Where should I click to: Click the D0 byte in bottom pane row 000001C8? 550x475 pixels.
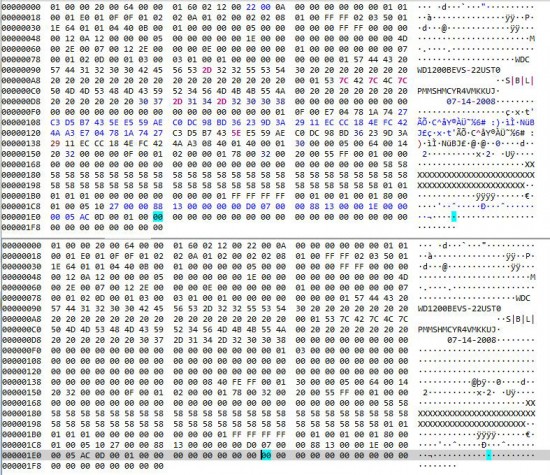pyautogui.click(x=251, y=445)
